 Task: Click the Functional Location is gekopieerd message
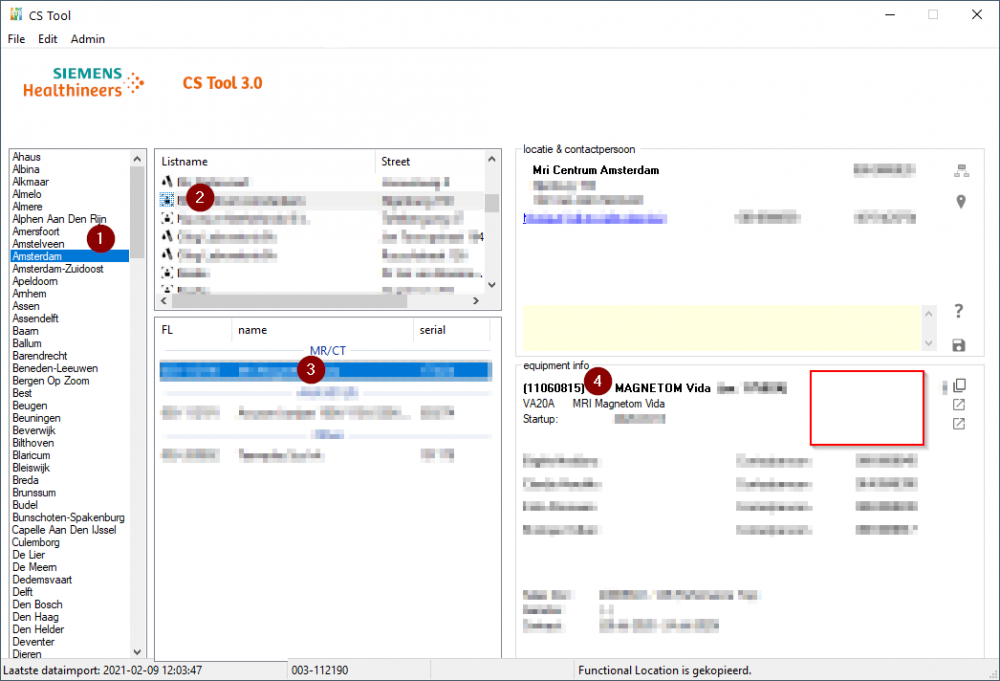(x=665, y=670)
